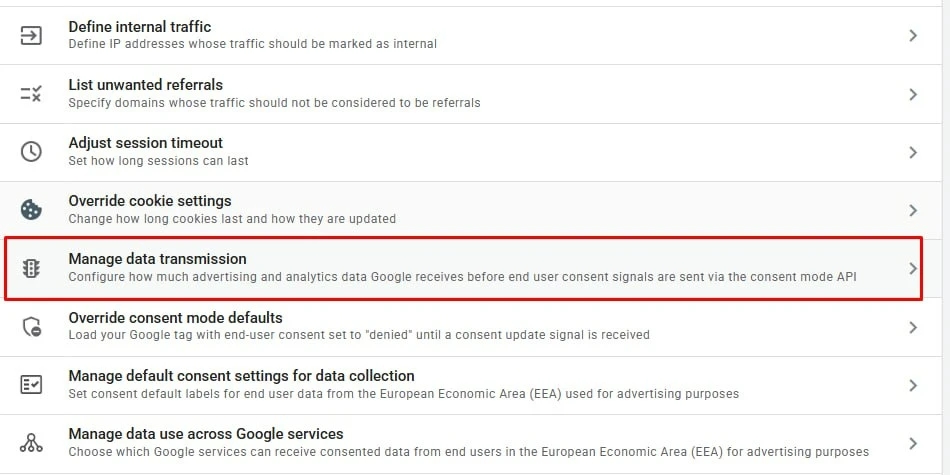The width and height of the screenshot is (950, 475).
Task: Expand Override cookie settings chevron
Action: tap(913, 210)
